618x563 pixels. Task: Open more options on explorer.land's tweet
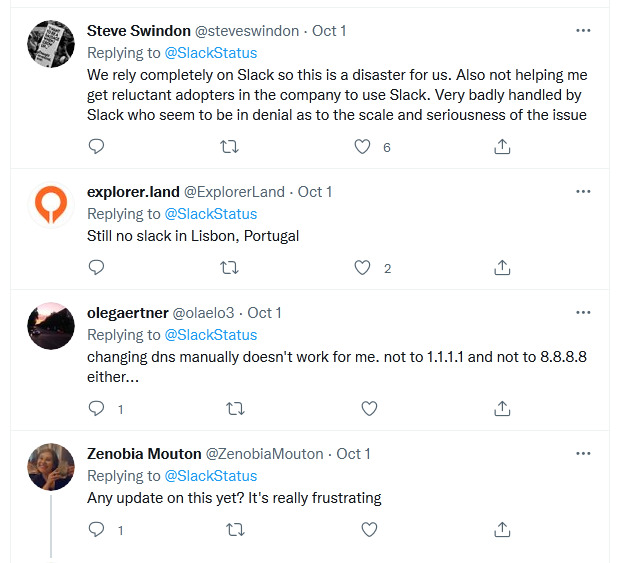(x=583, y=191)
